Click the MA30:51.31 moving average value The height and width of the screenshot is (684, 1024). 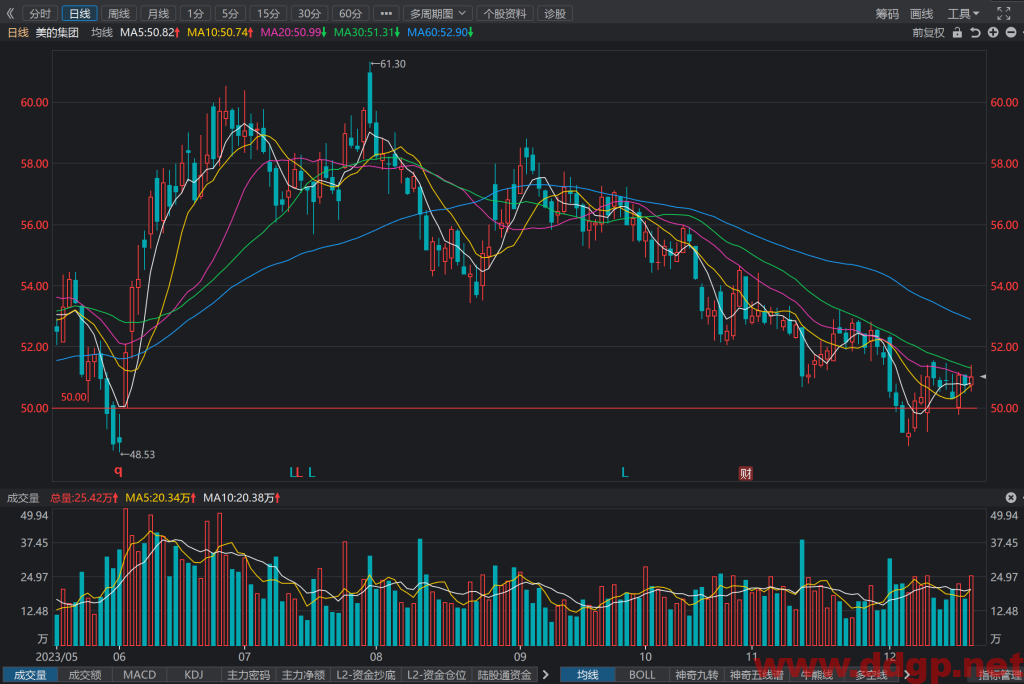(x=366, y=32)
